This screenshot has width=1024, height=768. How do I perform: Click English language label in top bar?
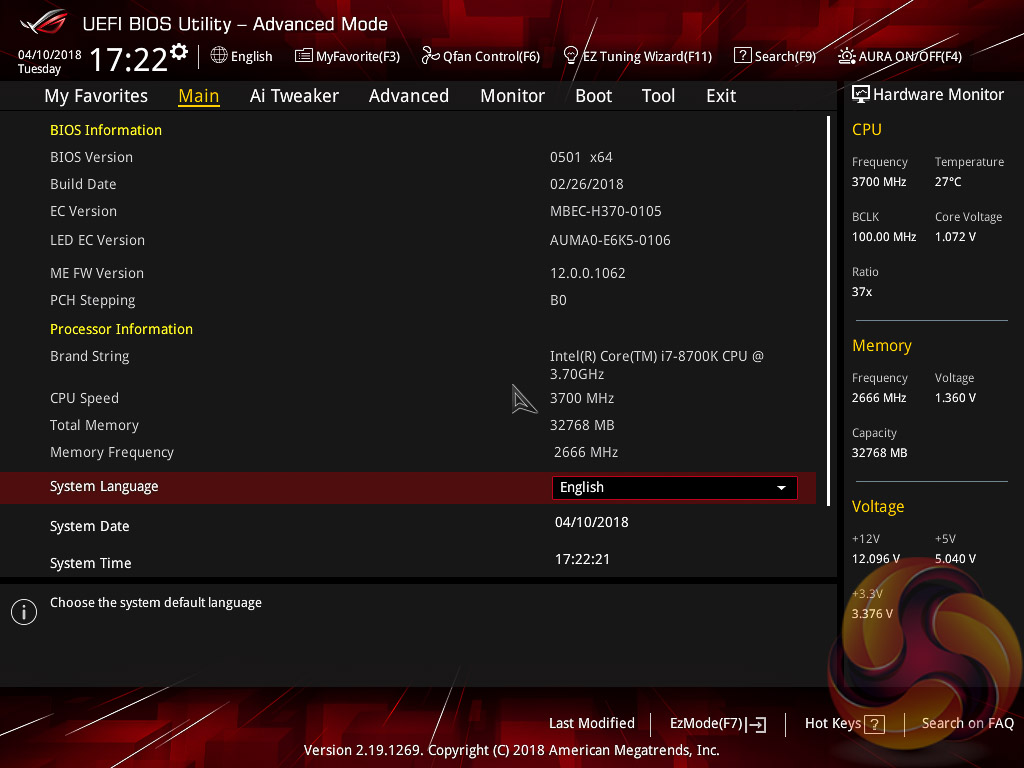251,57
